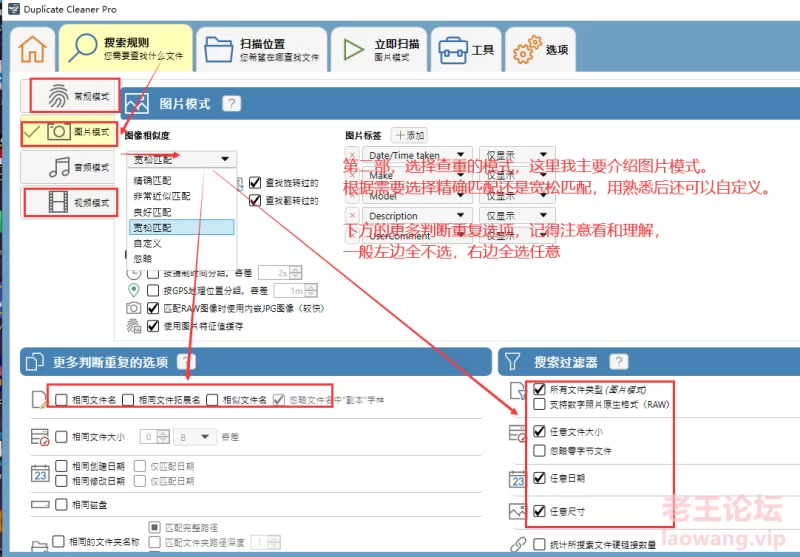
Task: Click 更多判断重复的选项 header copy icon
Action: pyautogui.click(x=35, y=362)
